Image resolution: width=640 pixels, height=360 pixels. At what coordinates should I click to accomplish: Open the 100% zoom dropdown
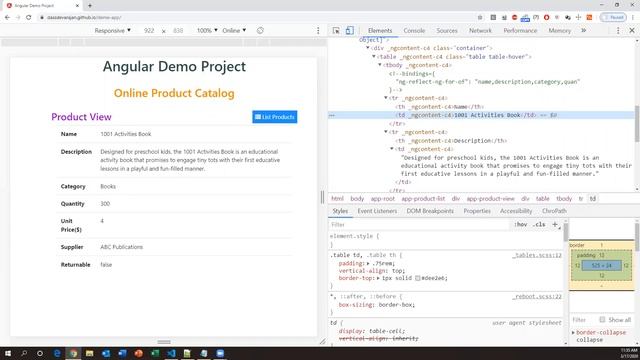207,31
